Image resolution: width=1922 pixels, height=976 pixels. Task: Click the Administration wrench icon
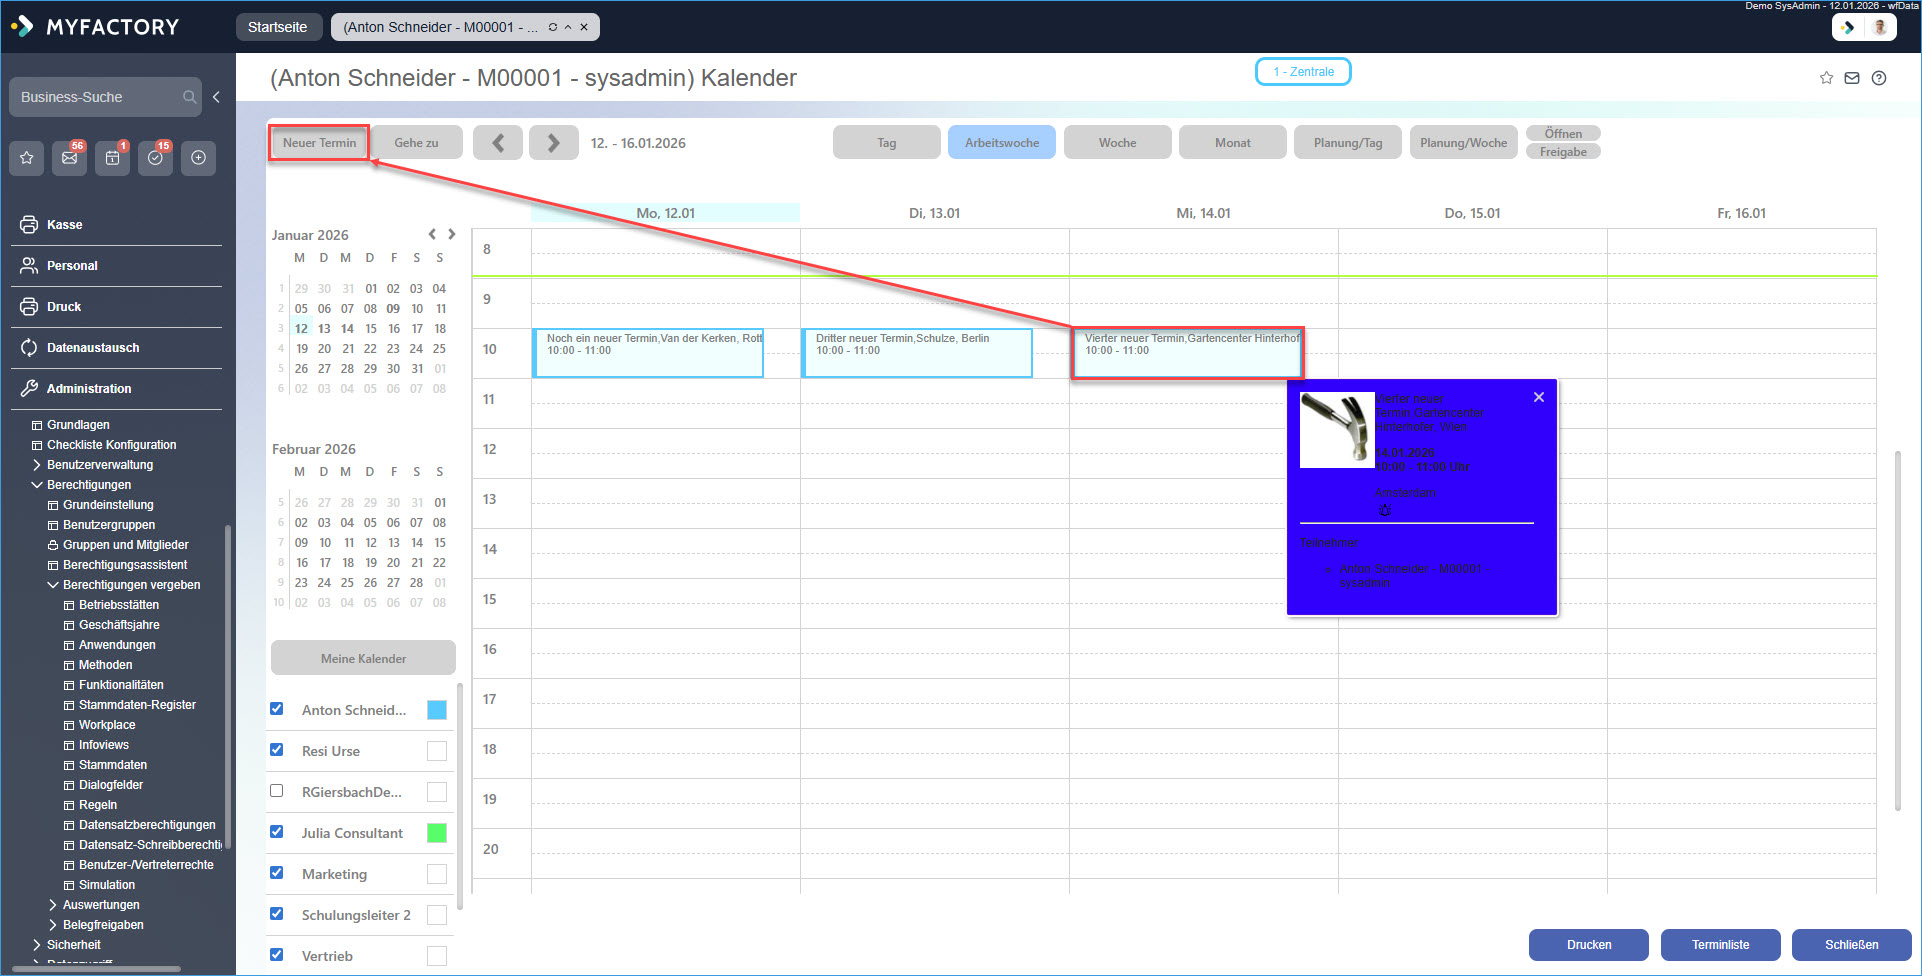click(29, 389)
